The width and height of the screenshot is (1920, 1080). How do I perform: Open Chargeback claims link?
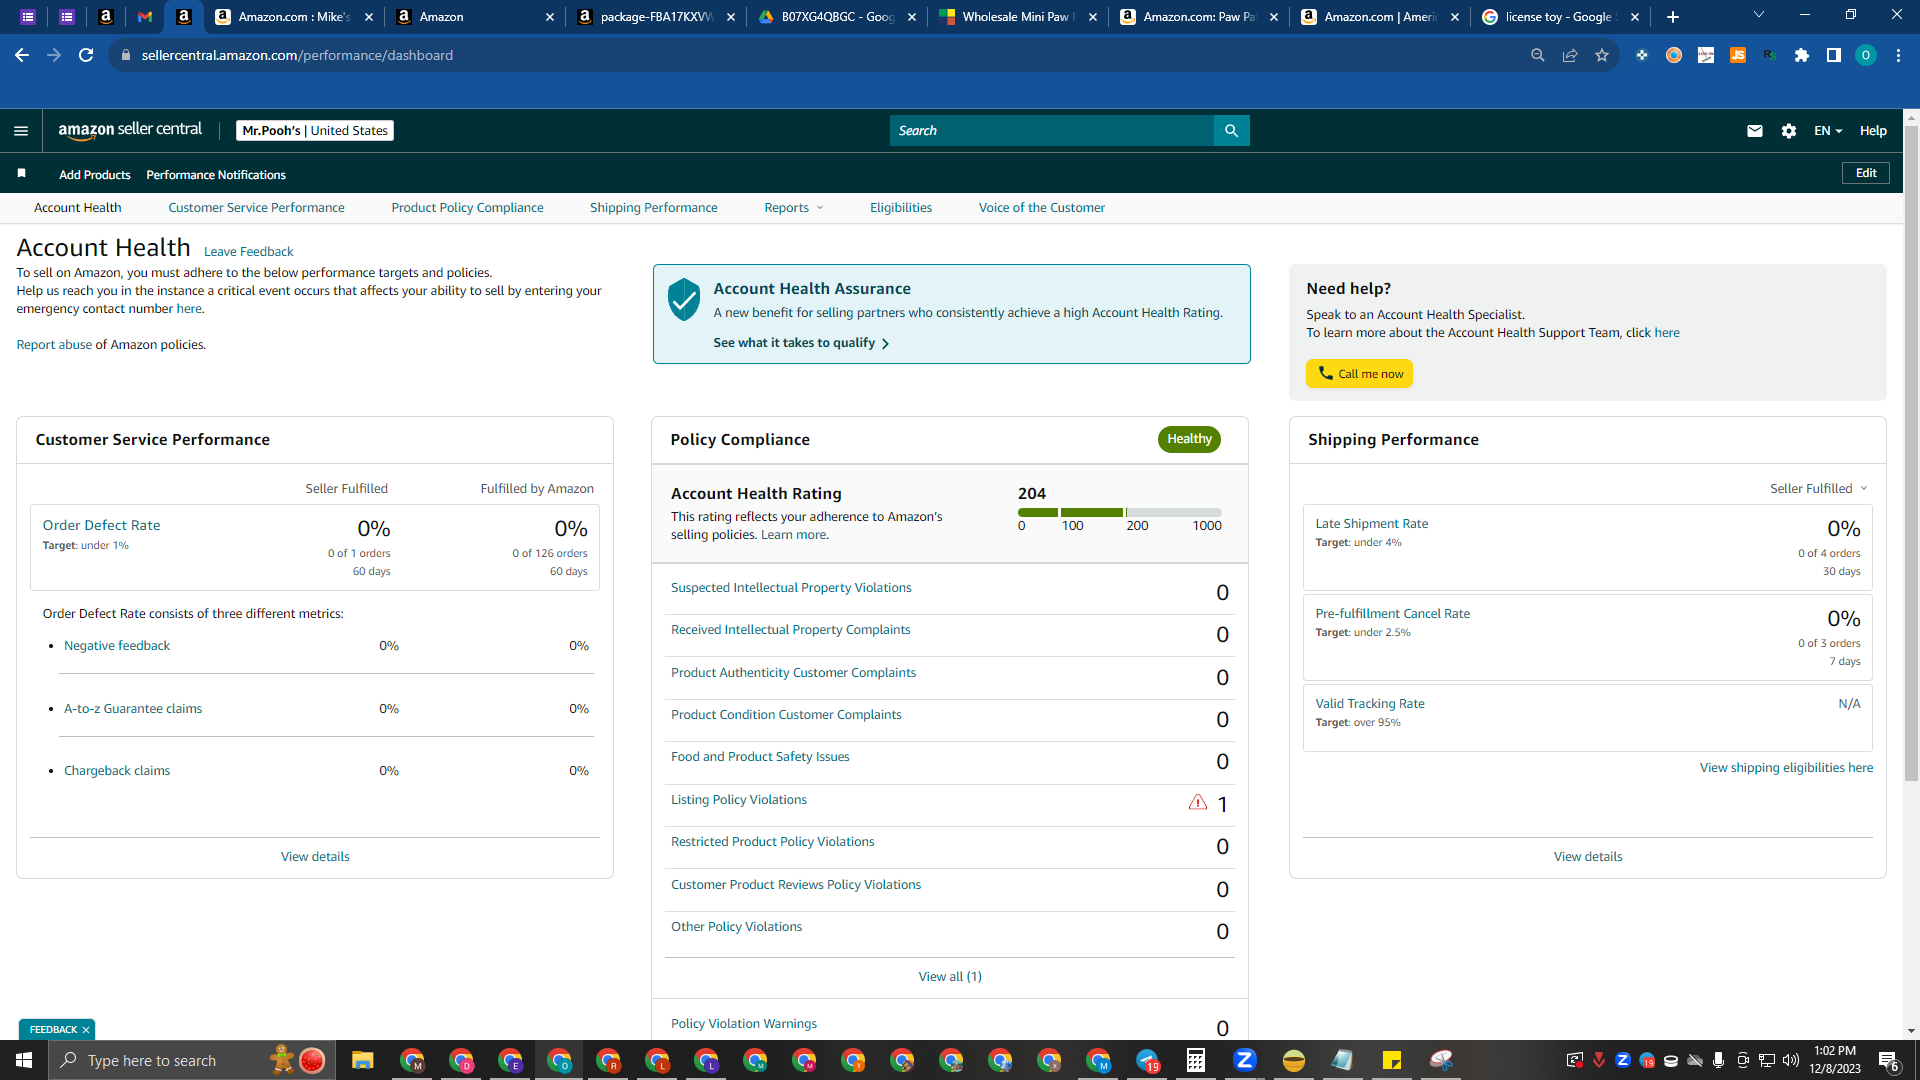click(117, 771)
